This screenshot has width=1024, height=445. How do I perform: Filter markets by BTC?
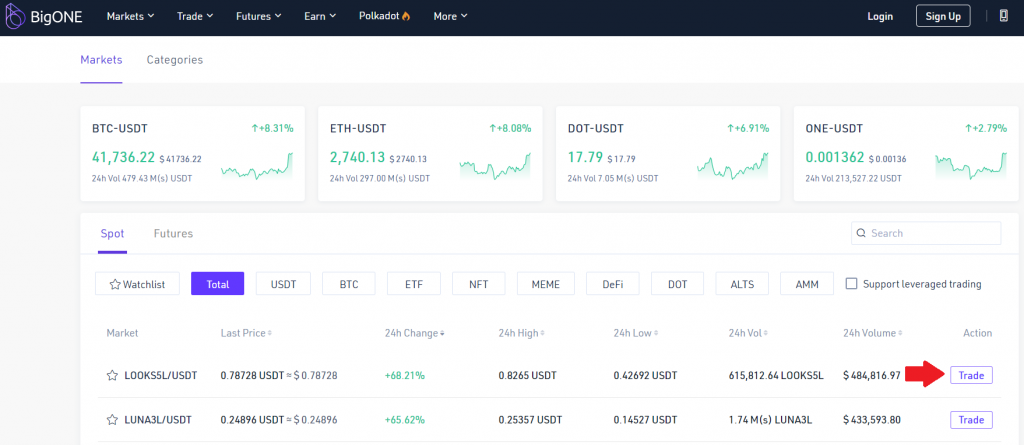(349, 284)
